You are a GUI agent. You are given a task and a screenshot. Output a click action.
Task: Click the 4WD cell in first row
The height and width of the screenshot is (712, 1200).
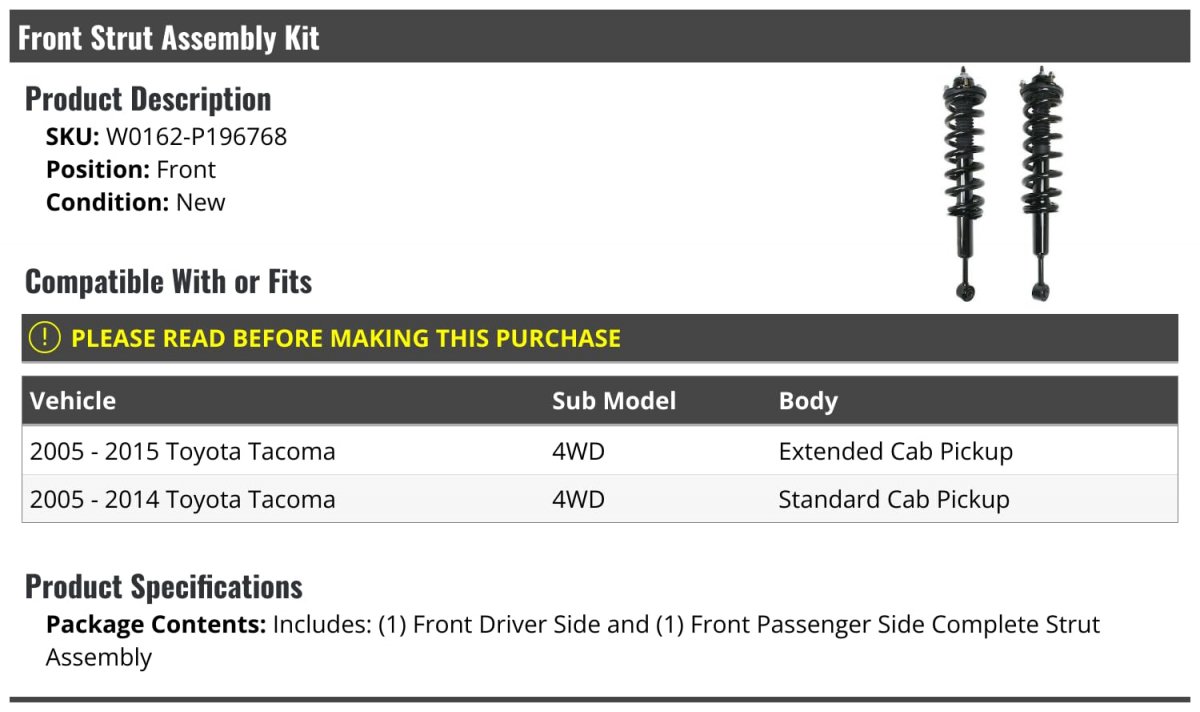[578, 452]
